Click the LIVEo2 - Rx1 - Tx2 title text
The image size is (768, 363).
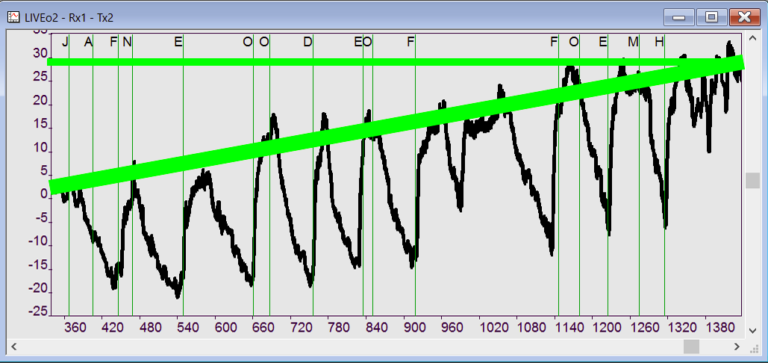point(69,18)
